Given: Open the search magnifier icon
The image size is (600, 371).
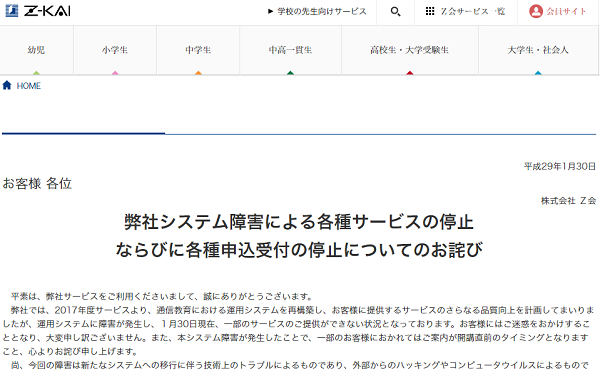Looking at the screenshot, I should (395, 11).
